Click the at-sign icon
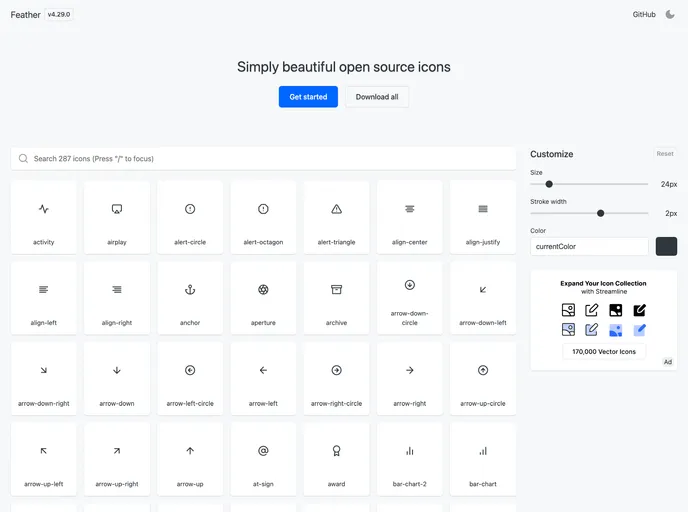The width and height of the screenshot is (688, 512). [x=263, y=459]
